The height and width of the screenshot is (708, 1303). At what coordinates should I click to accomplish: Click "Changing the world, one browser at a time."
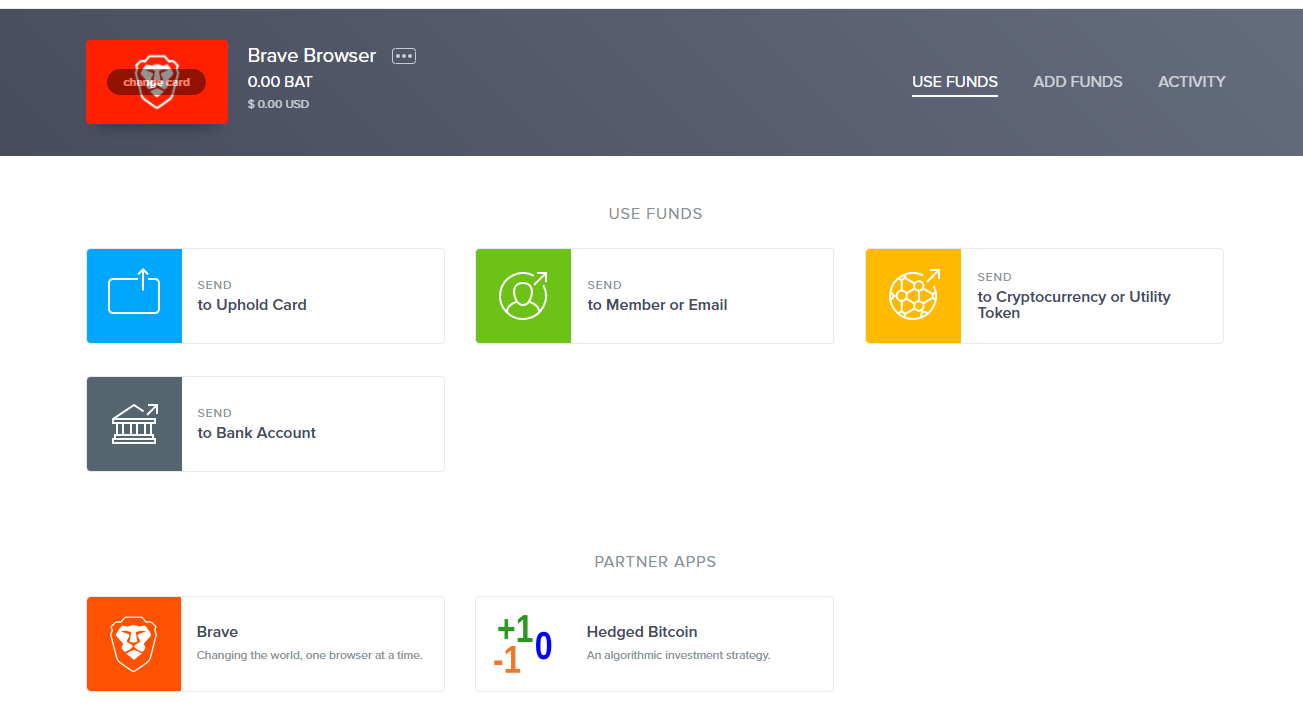[310, 656]
